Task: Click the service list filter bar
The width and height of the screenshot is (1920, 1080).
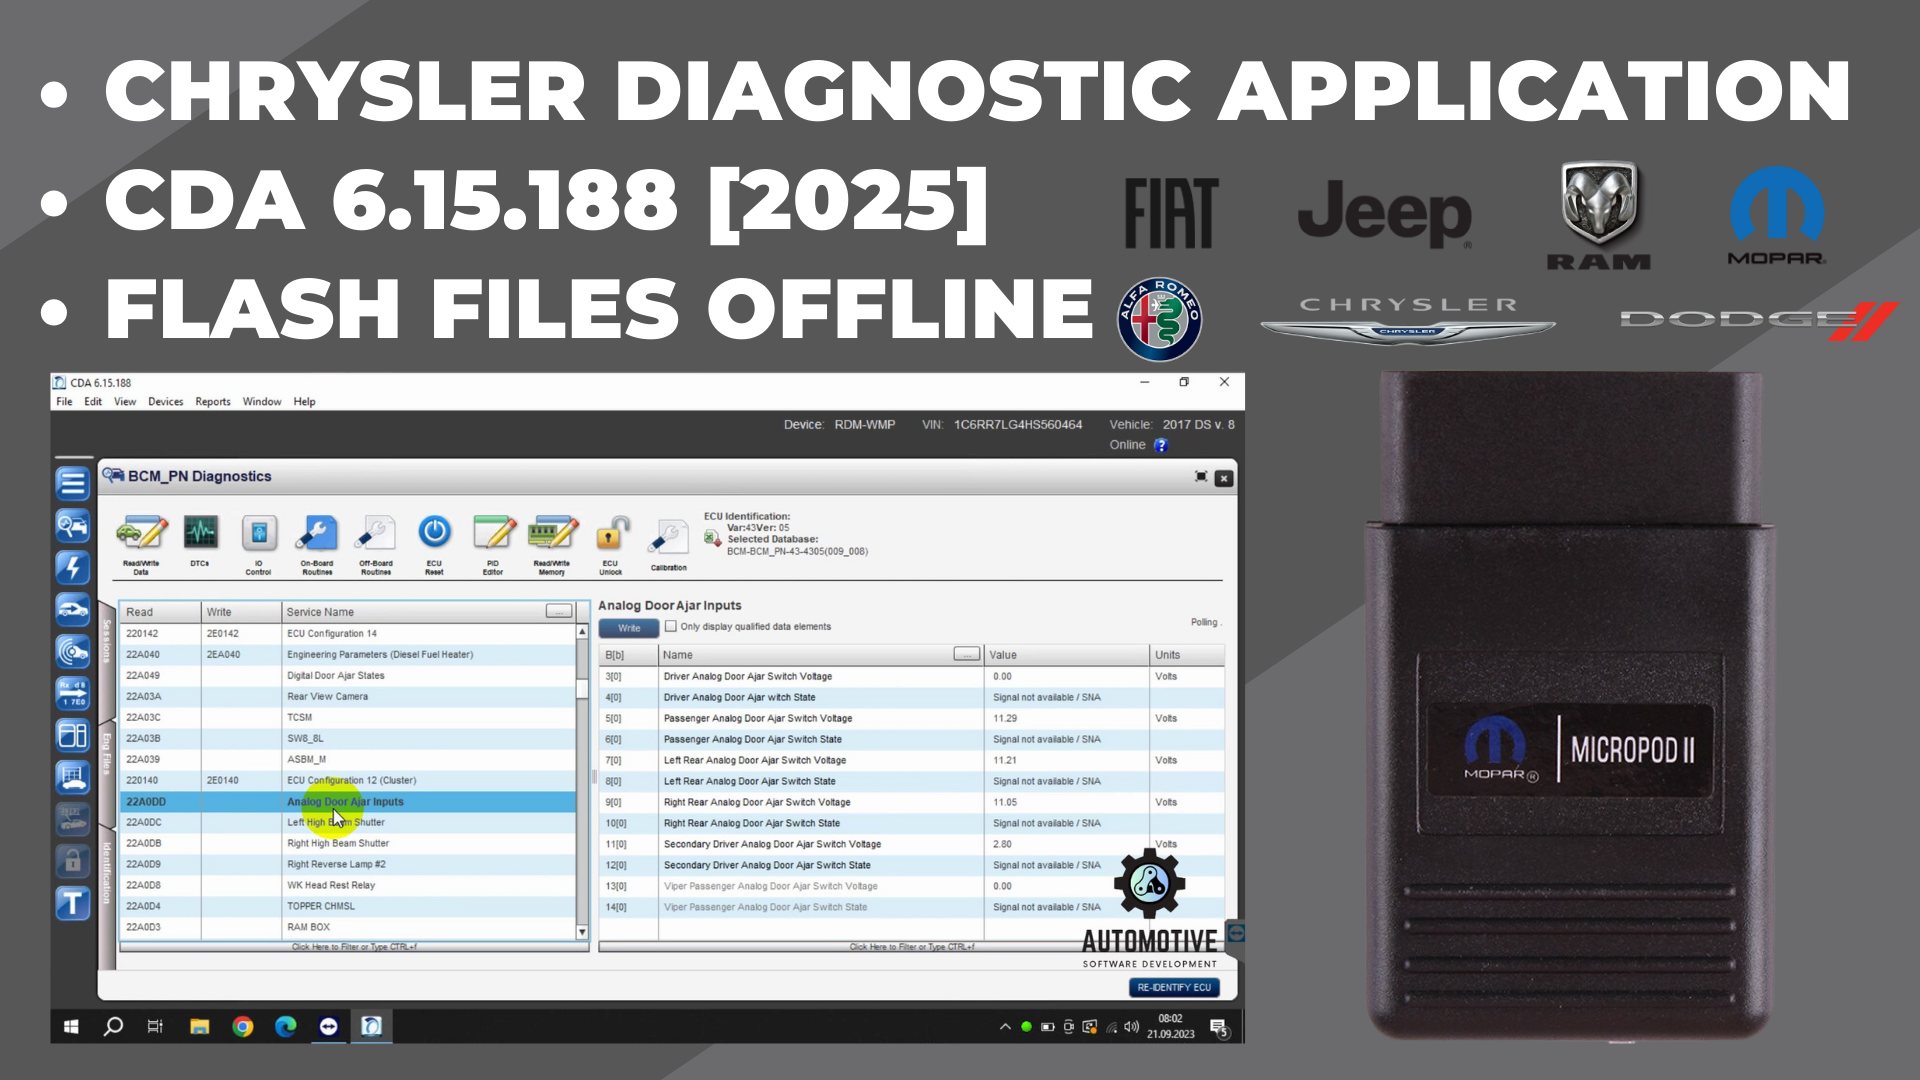Action: (x=354, y=946)
